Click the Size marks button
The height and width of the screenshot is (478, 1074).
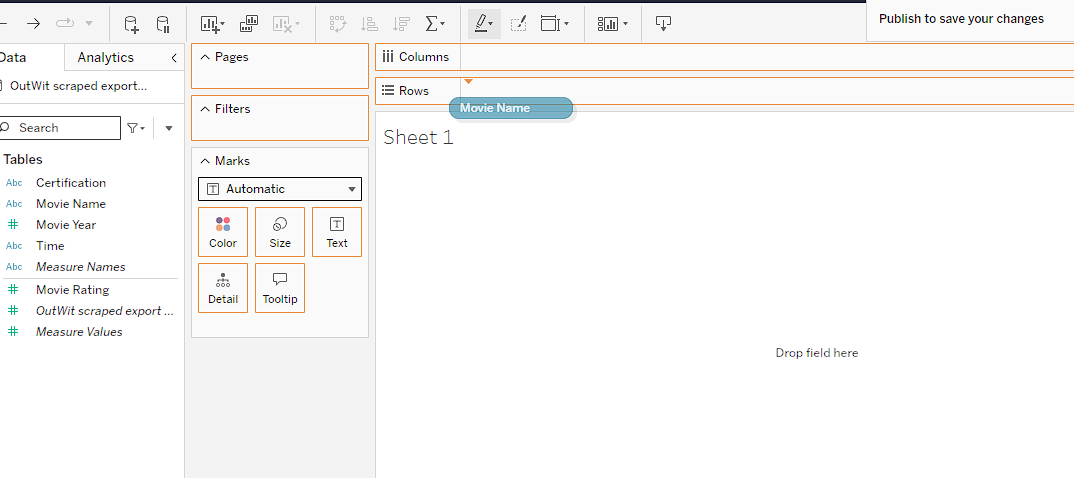tap(280, 232)
